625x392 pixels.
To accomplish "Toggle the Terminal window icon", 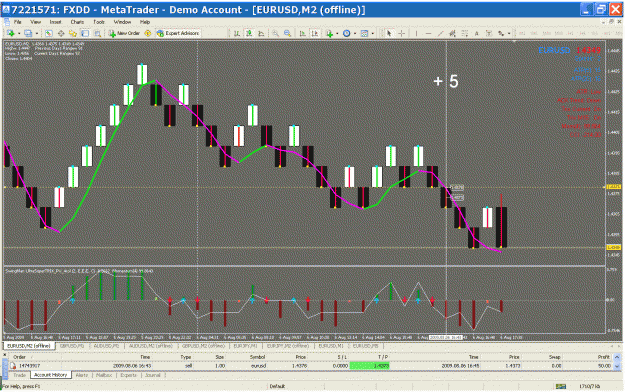I will [85, 33].
